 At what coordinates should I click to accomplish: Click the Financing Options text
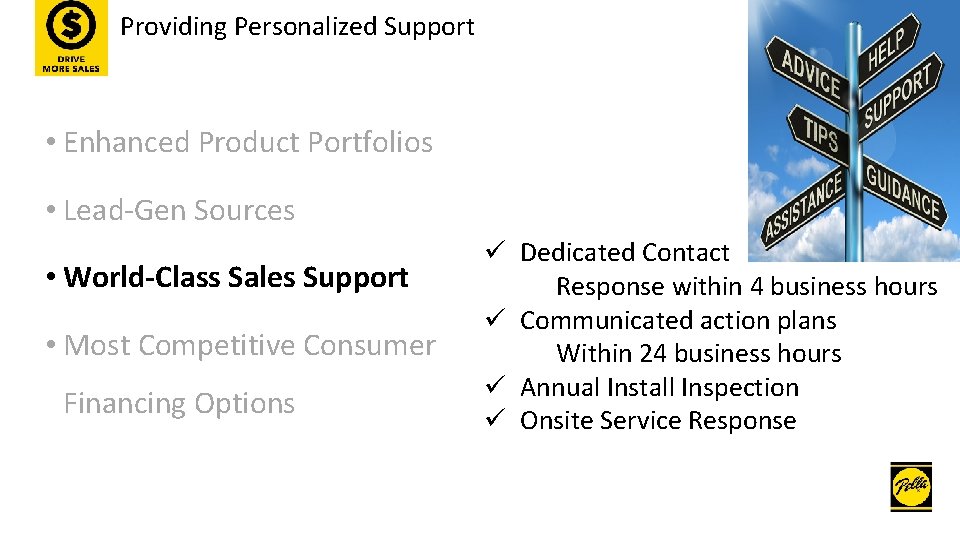coord(179,404)
